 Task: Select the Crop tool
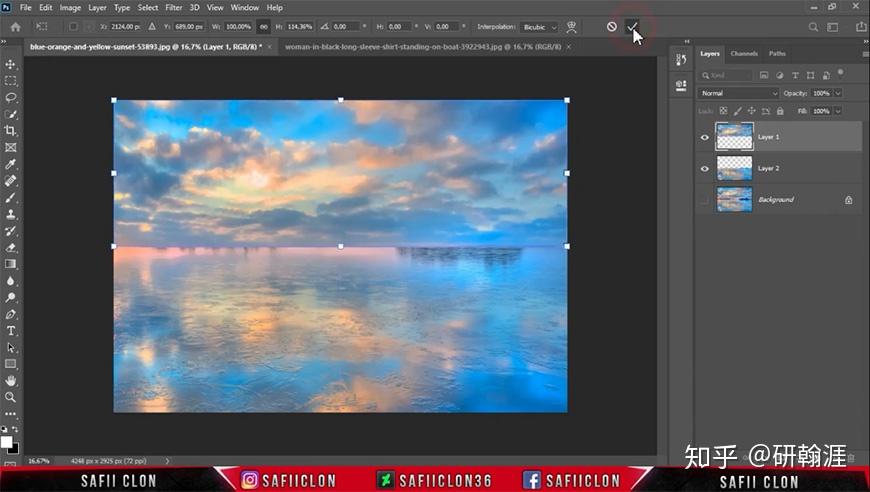(11, 131)
